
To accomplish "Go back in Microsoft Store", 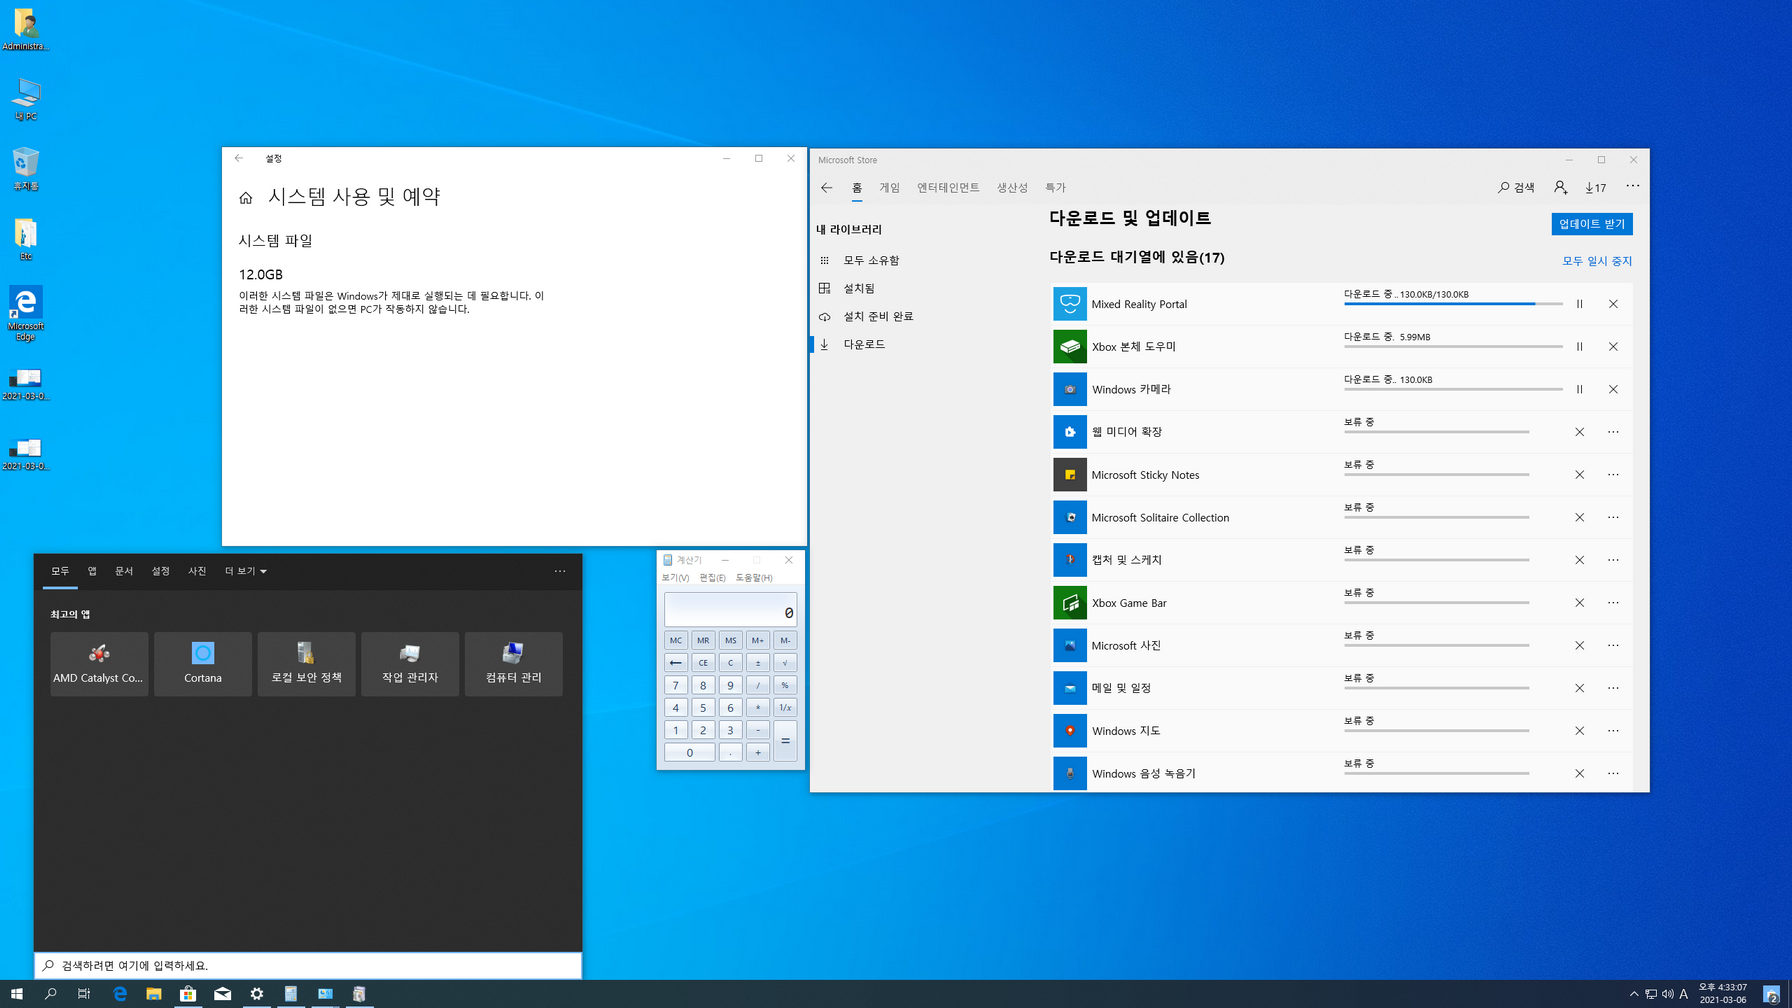I will pos(826,187).
